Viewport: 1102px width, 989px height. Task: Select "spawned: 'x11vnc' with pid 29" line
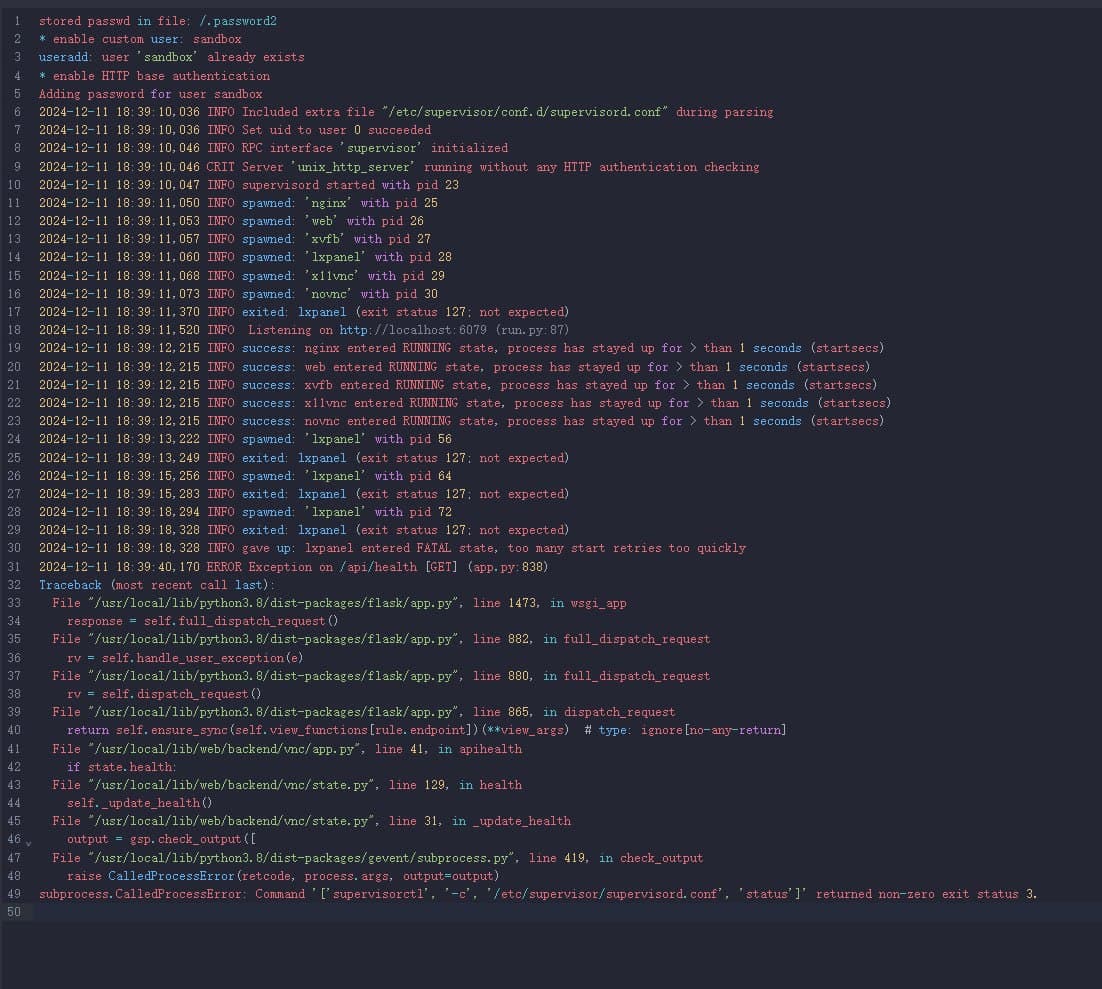(242, 276)
